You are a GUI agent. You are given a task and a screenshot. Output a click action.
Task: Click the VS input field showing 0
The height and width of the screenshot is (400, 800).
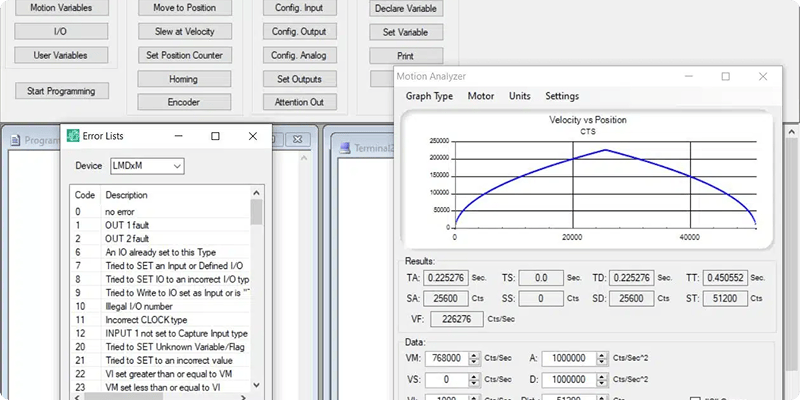pyautogui.click(x=447, y=380)
